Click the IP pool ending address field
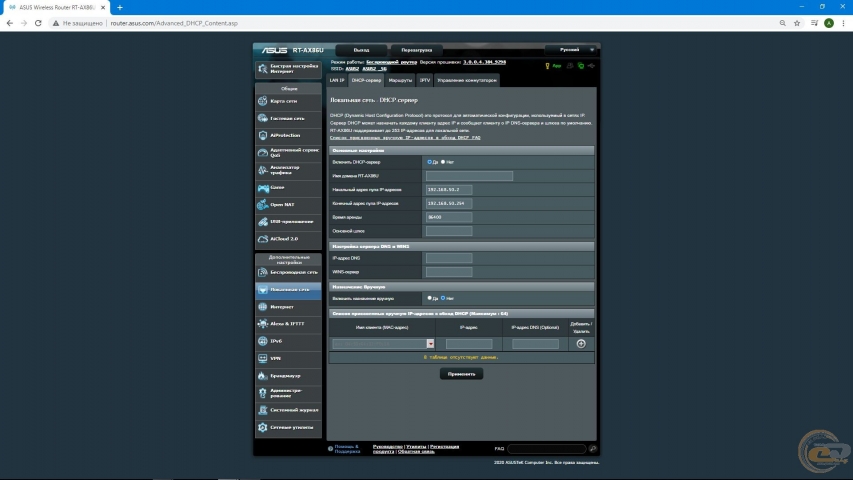The image size is (853, 480). (x=449, y=203)
